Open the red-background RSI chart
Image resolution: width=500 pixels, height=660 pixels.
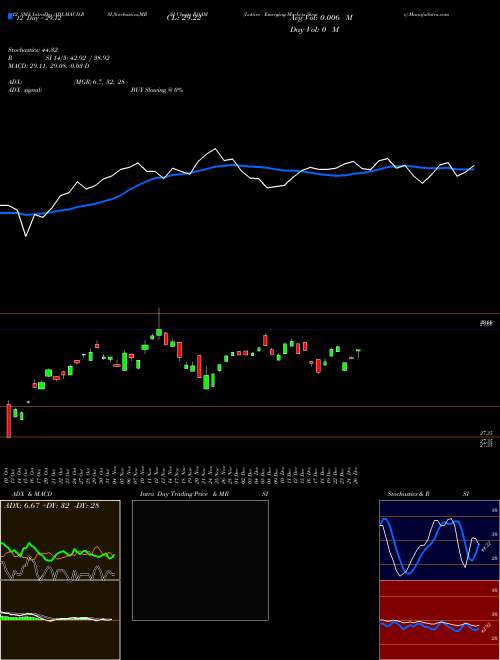439,620
